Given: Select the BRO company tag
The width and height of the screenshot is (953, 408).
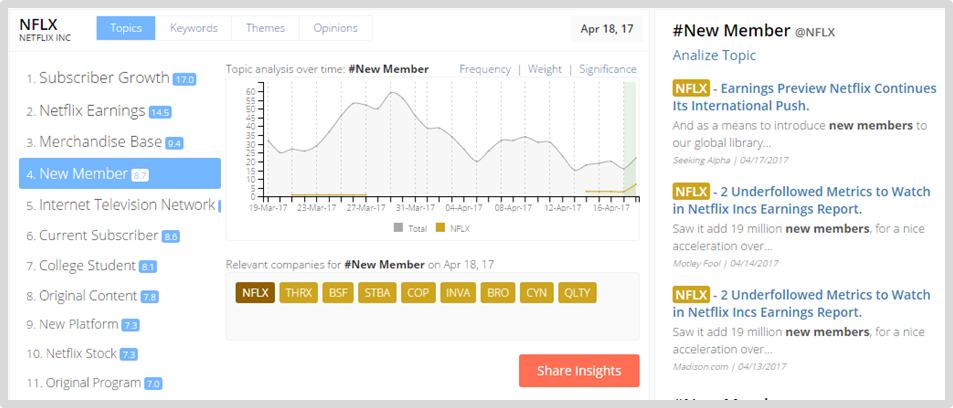Looking at the screenshot, I should coord(498,292).
